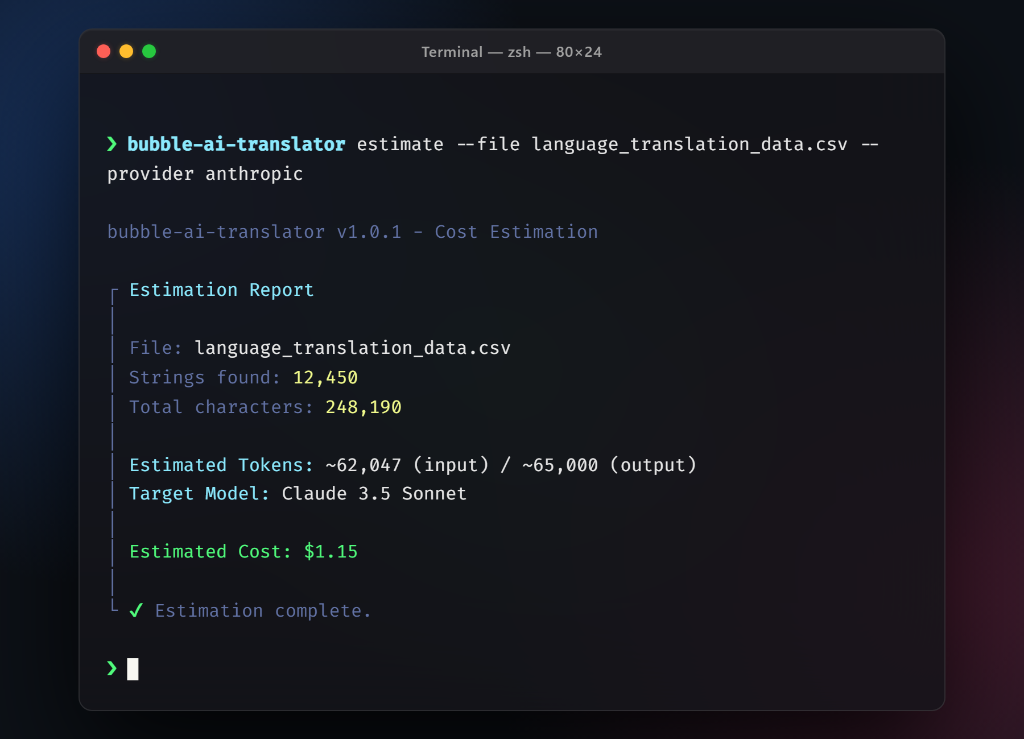
Task: Click the bold 'bubble-ai-translator' command name
Action: tap(236, 144)
